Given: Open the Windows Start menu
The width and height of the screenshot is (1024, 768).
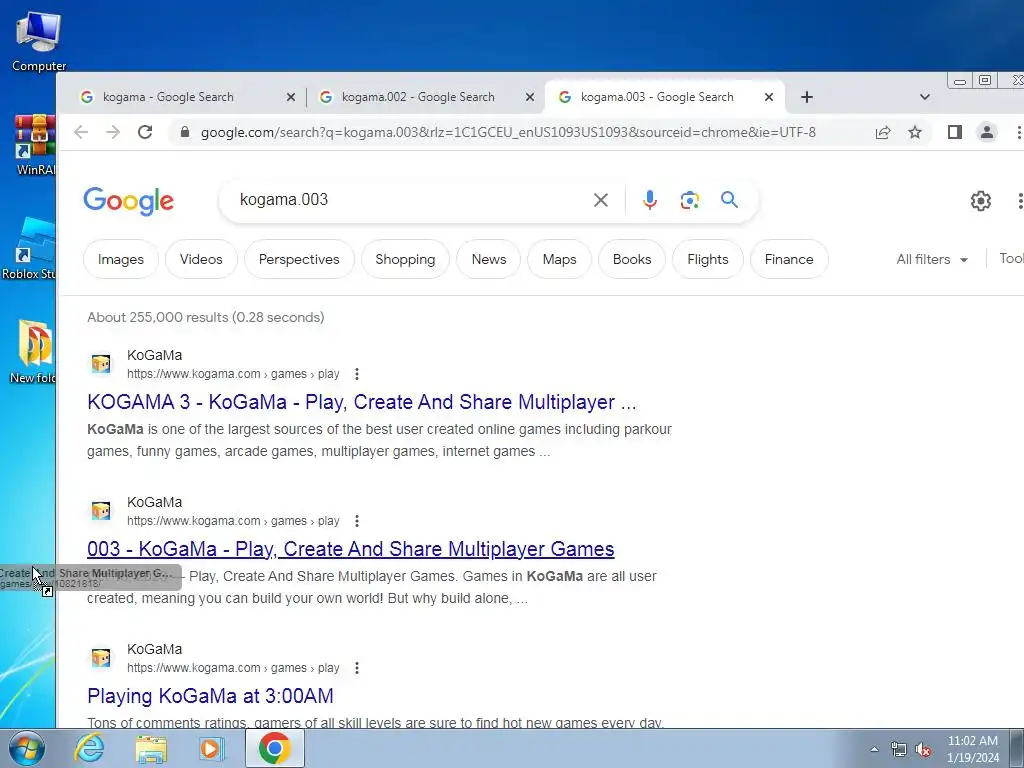Looking at the screenshot, I should click(26, 749).
